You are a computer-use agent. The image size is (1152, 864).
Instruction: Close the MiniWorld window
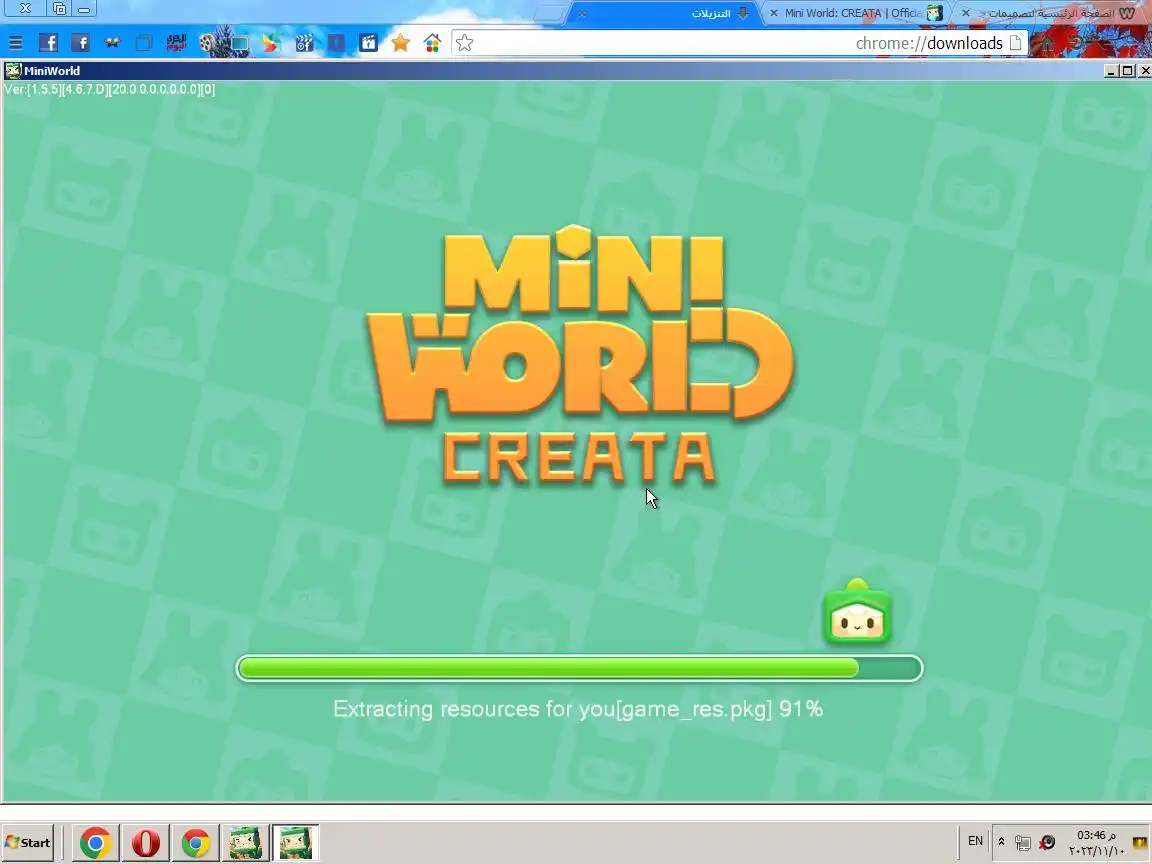pos(1144,71)
